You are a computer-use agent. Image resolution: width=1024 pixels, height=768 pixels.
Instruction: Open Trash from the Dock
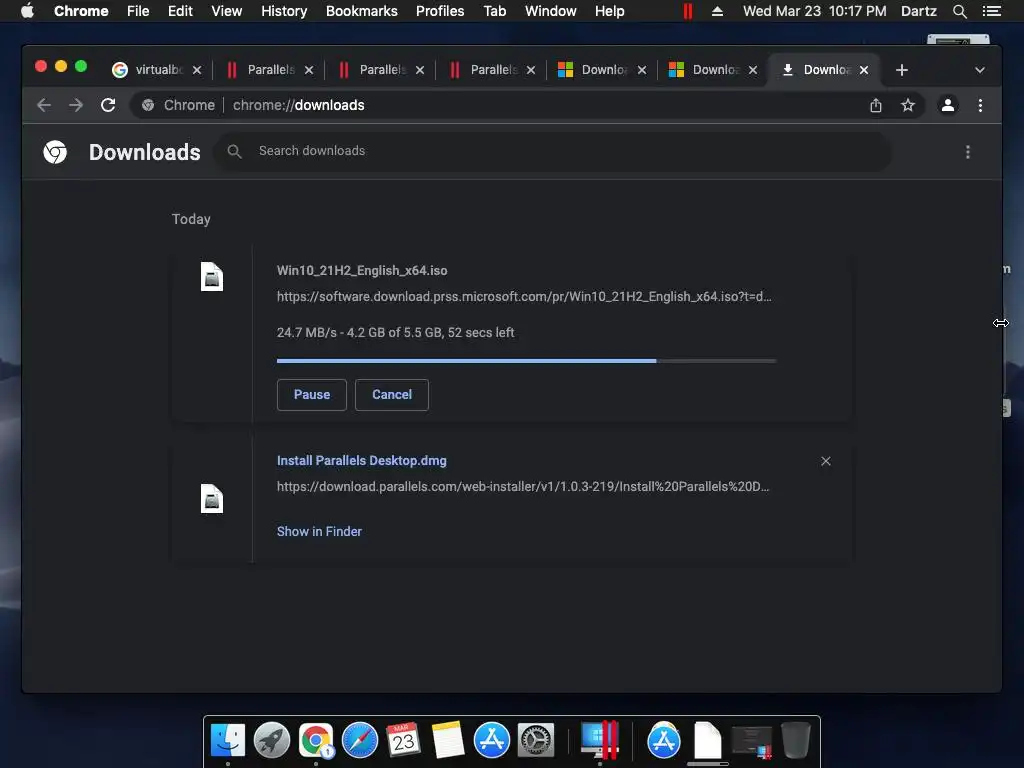tap(795, 741)
